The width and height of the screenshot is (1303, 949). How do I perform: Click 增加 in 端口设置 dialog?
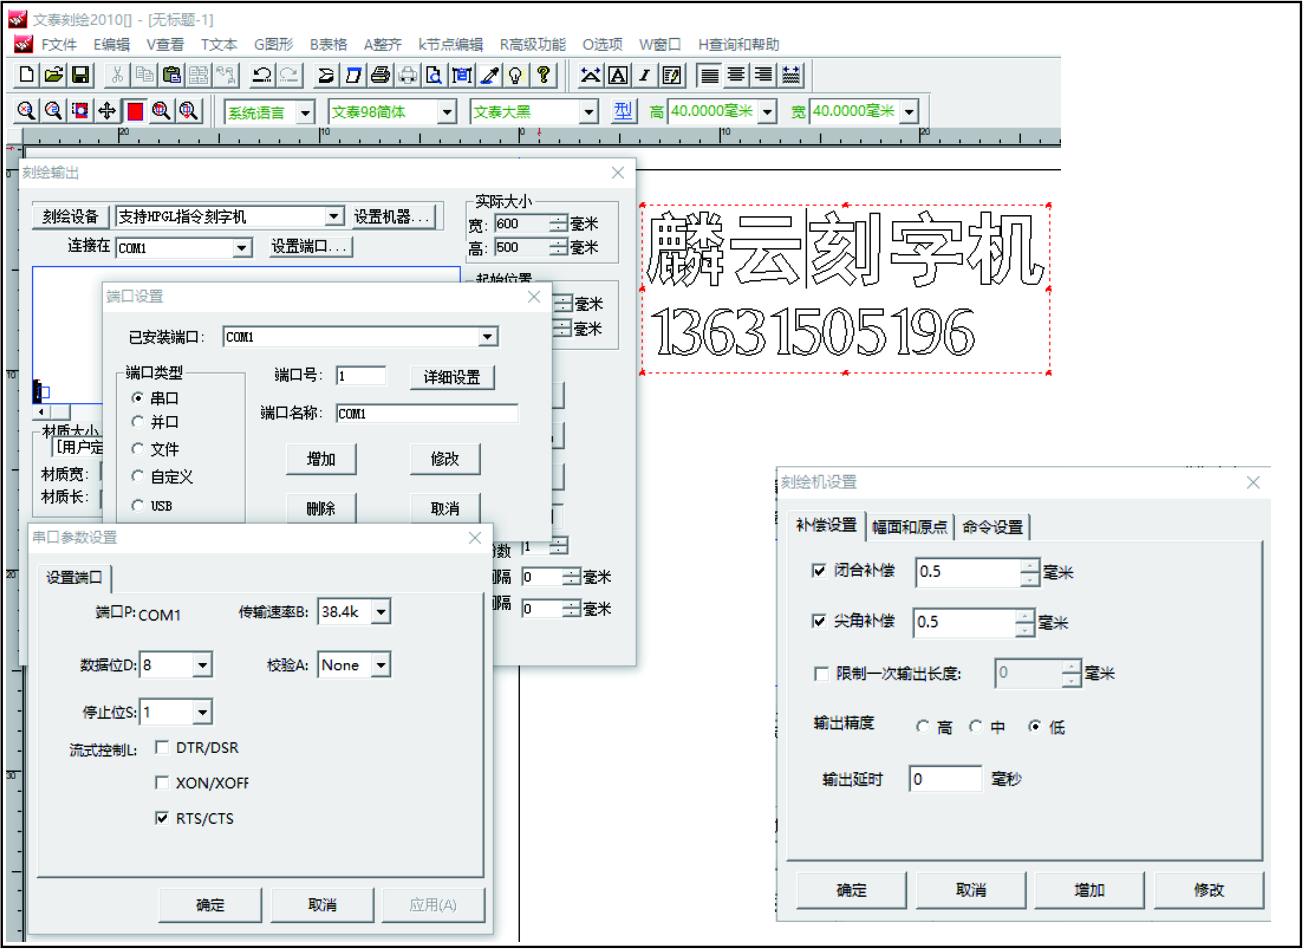tap(321, 459)
